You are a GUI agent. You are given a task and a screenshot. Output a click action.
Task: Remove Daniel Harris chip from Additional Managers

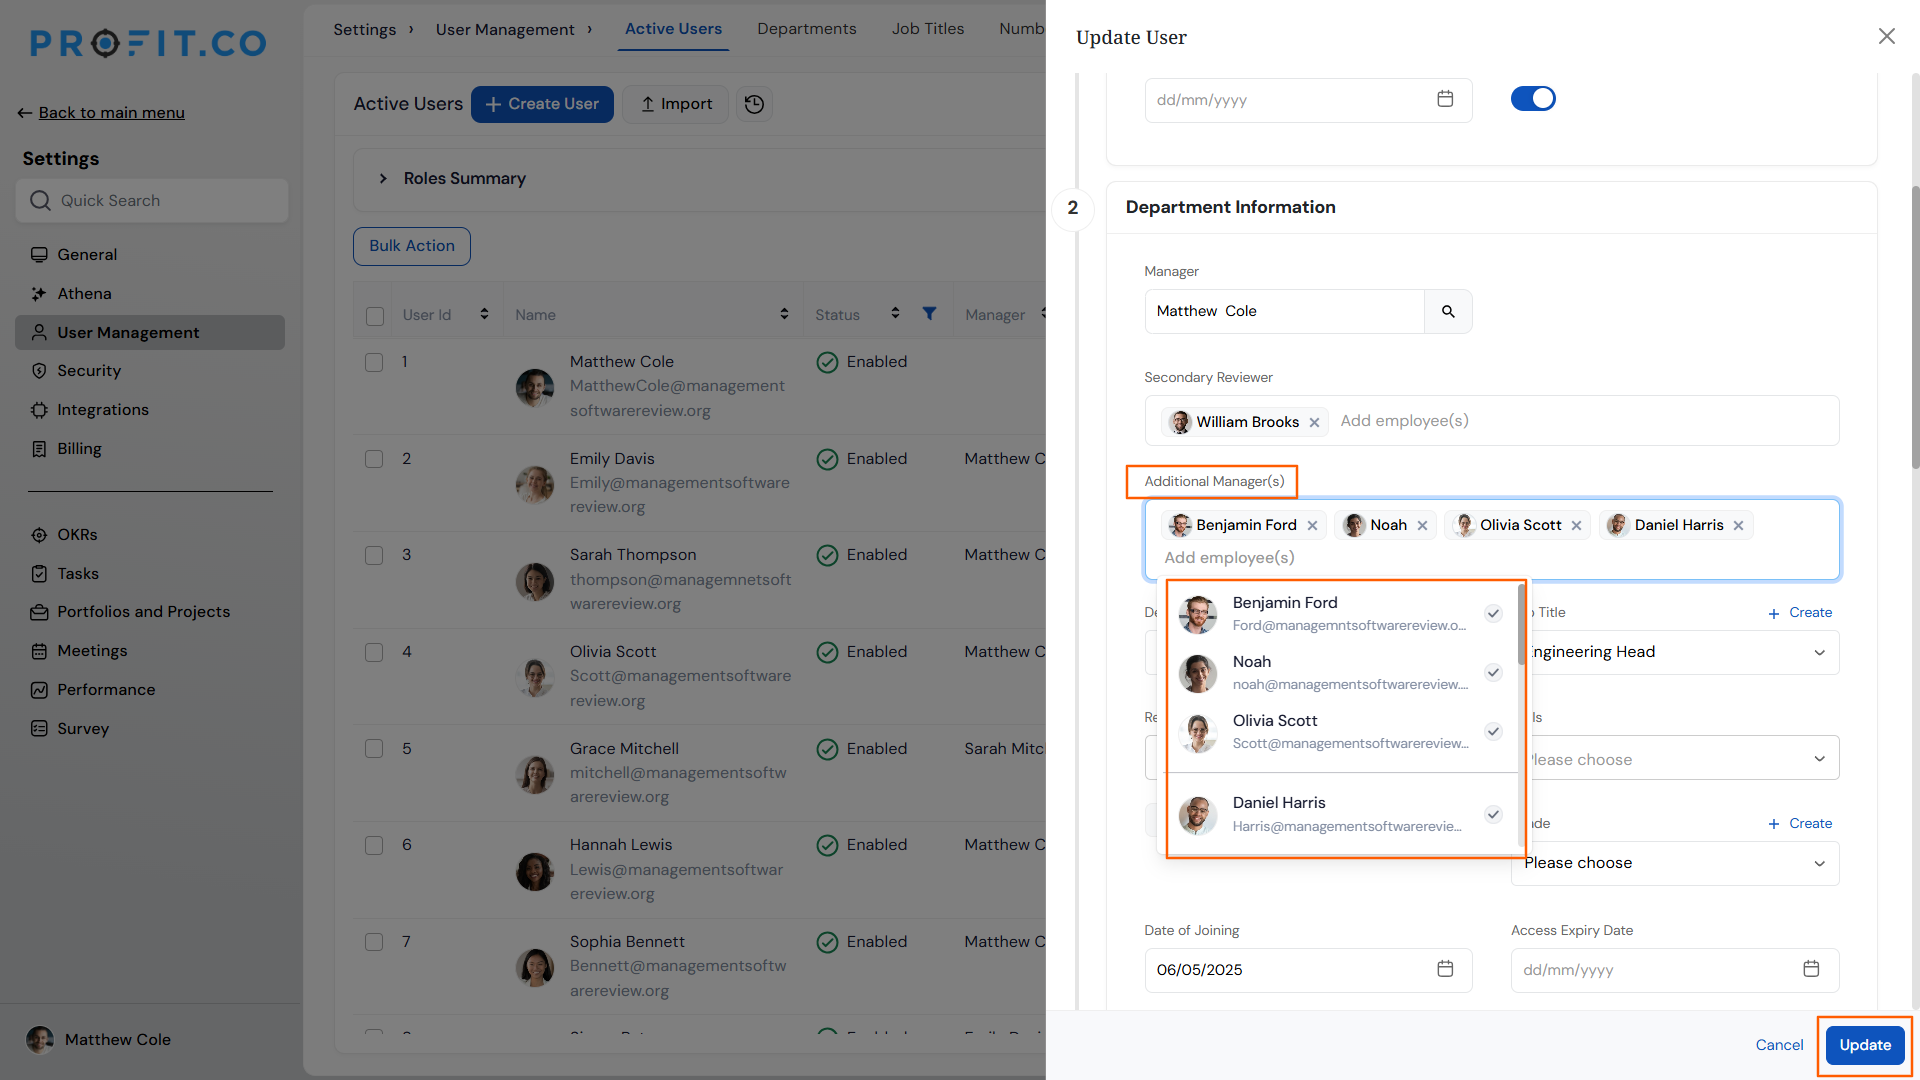tap(1738, 526)
